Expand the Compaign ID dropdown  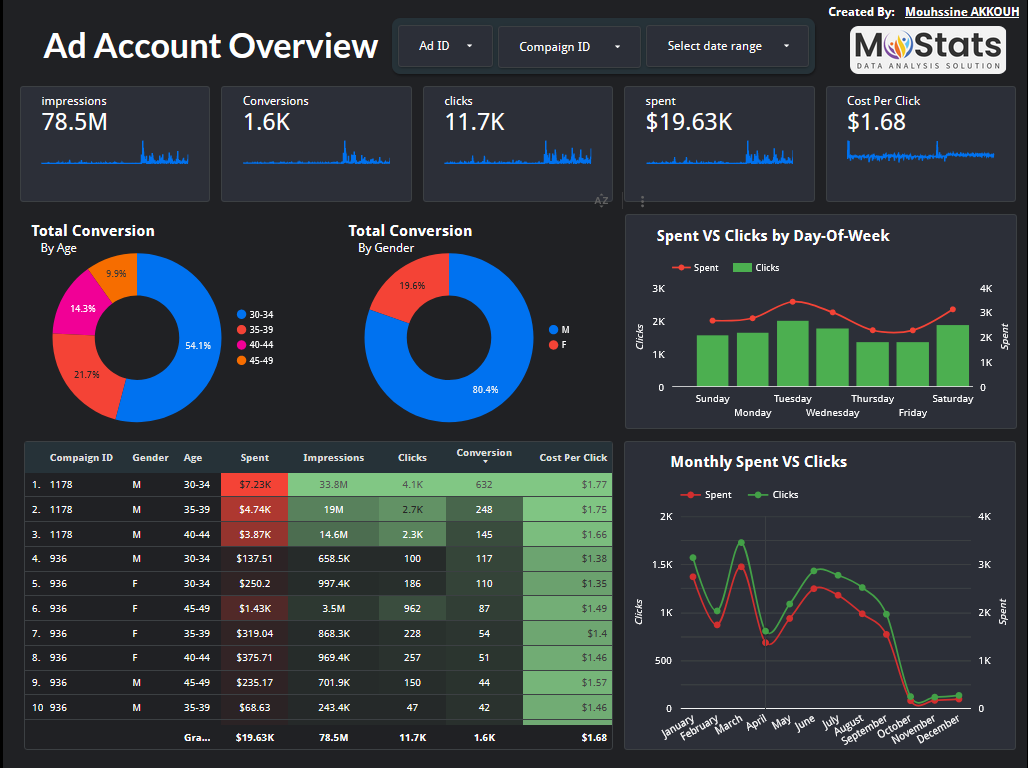coord(570,47)
